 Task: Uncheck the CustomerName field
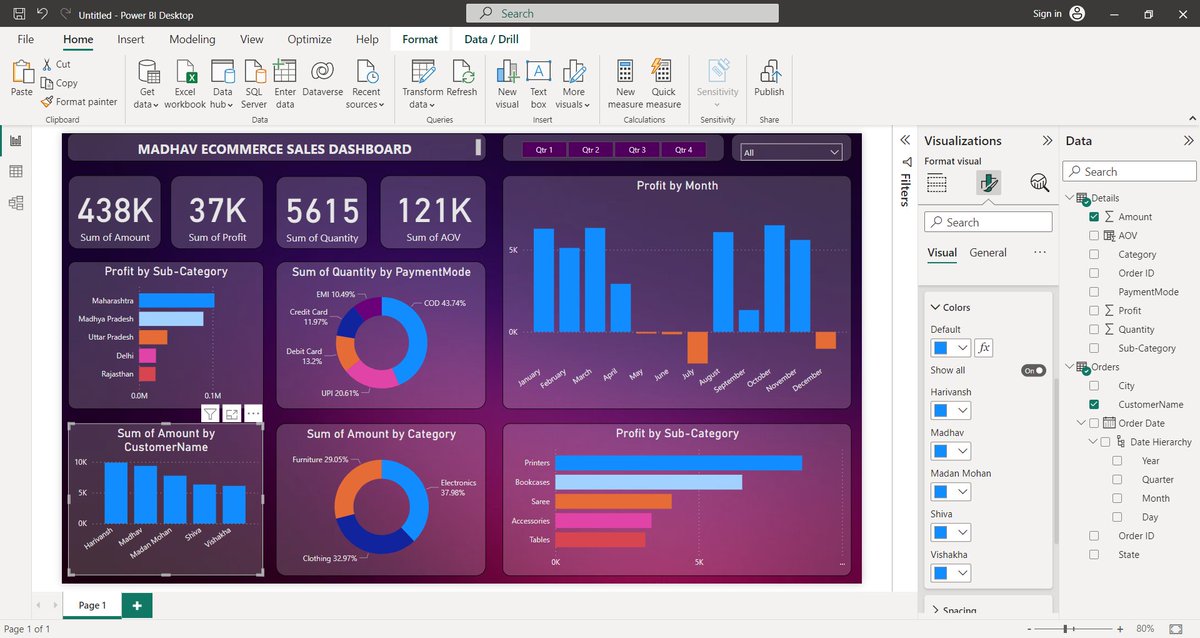[x=1095, y=404]
